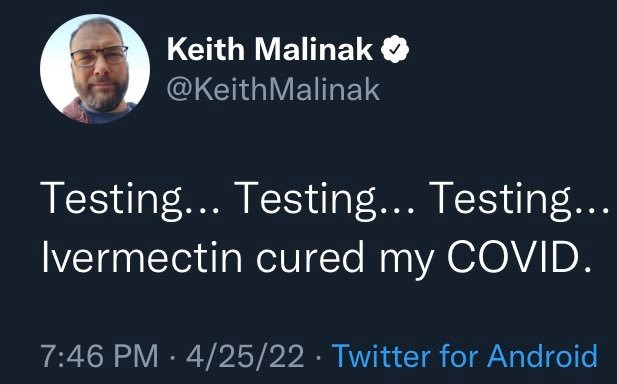
Task: Click the word my in the tweet
Action: [407, 261]
